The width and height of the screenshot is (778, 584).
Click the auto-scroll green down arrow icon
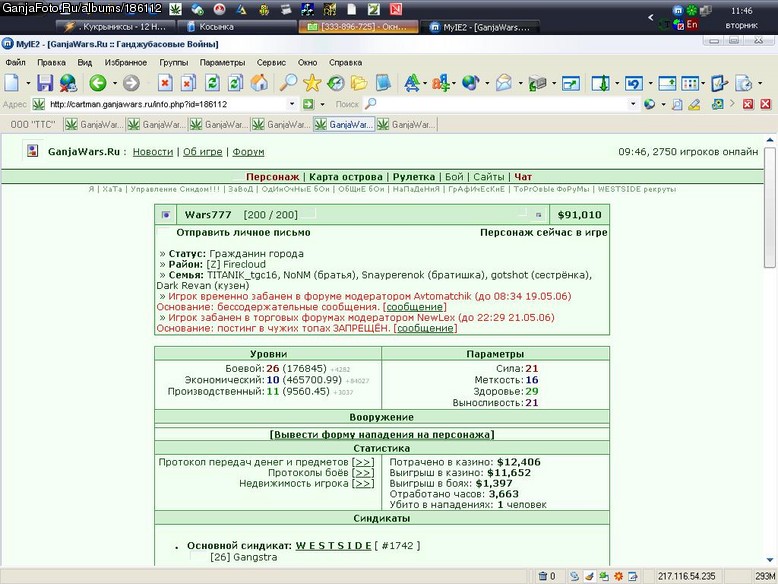(x=600, y=83)
